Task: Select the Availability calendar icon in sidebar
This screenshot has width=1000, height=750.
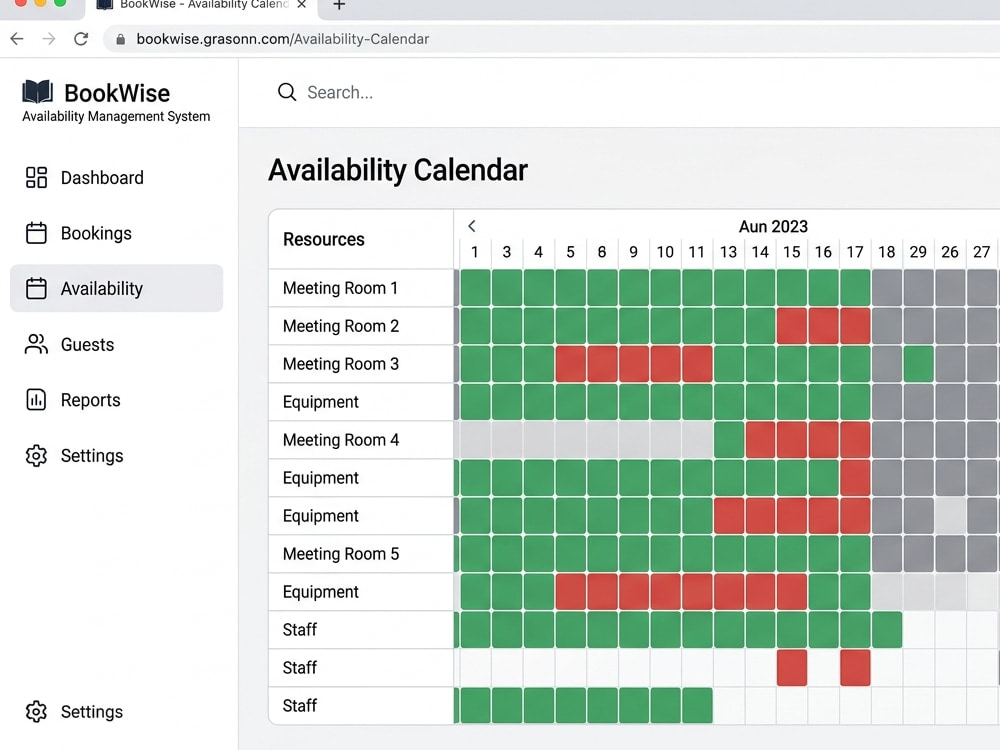Action: click(x=36, y=288)
